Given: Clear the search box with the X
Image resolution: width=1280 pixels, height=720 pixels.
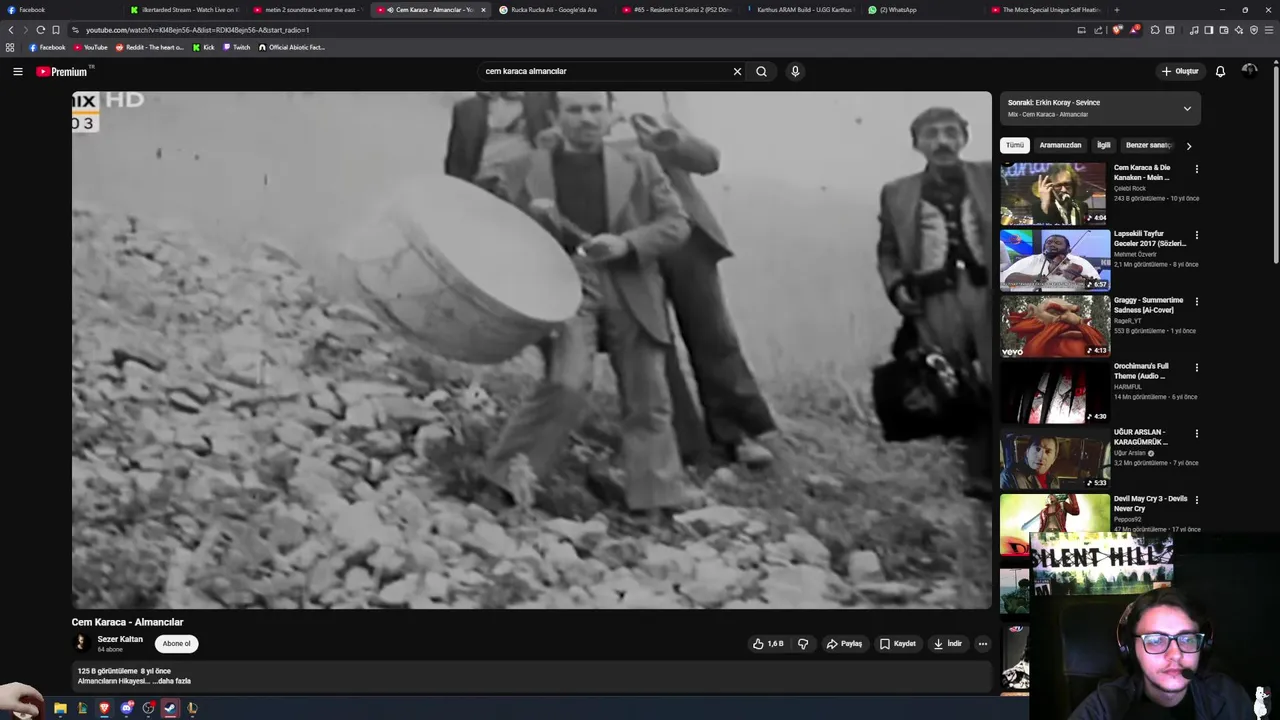Looking at the screenshot, I should pyautogui.click(x=737, y=71).
